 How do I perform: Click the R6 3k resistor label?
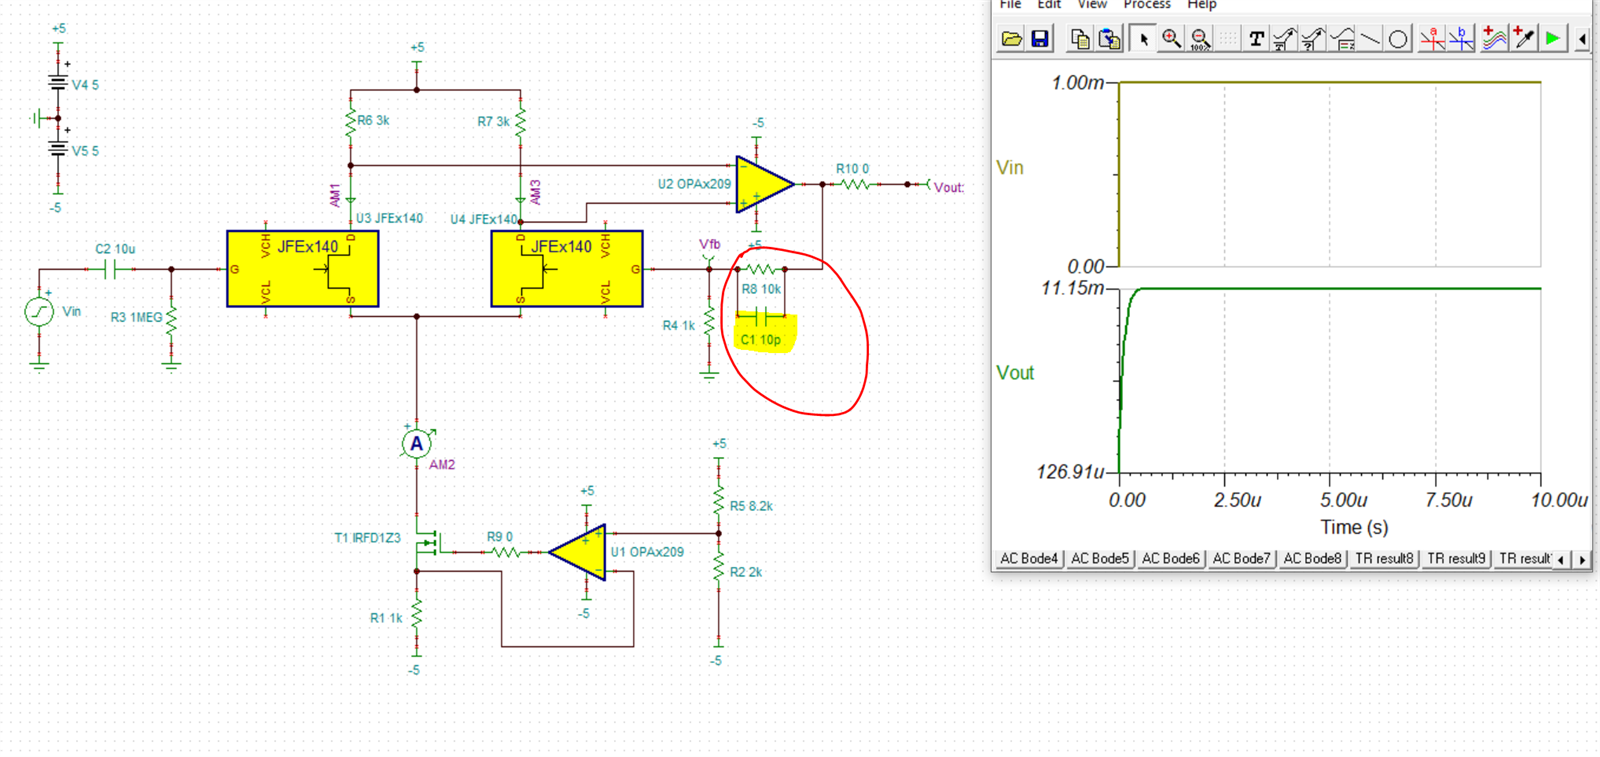(374, 120)
